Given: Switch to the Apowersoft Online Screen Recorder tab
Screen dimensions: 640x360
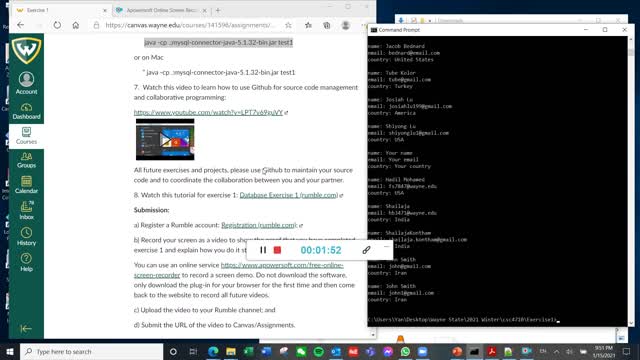Looking at the screenshot, I should pyautogui.click(x=161, y=10).
